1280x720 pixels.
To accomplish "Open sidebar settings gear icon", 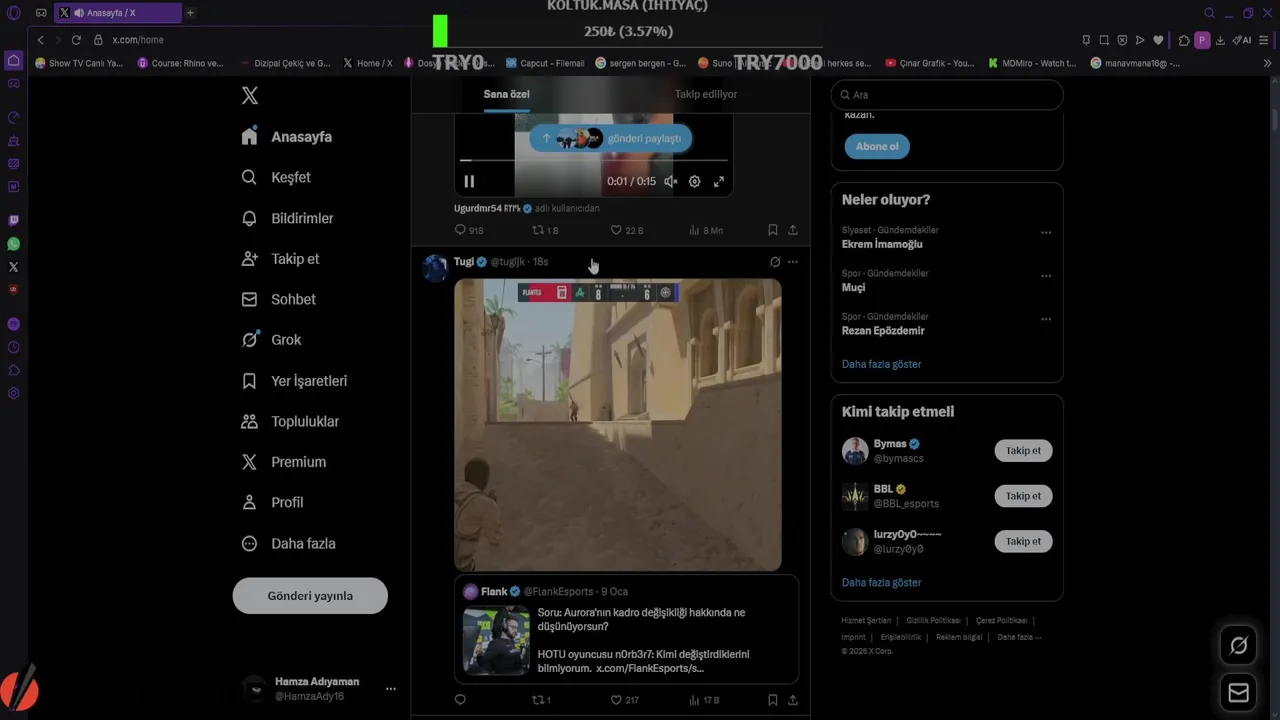I will click(13, 393).
